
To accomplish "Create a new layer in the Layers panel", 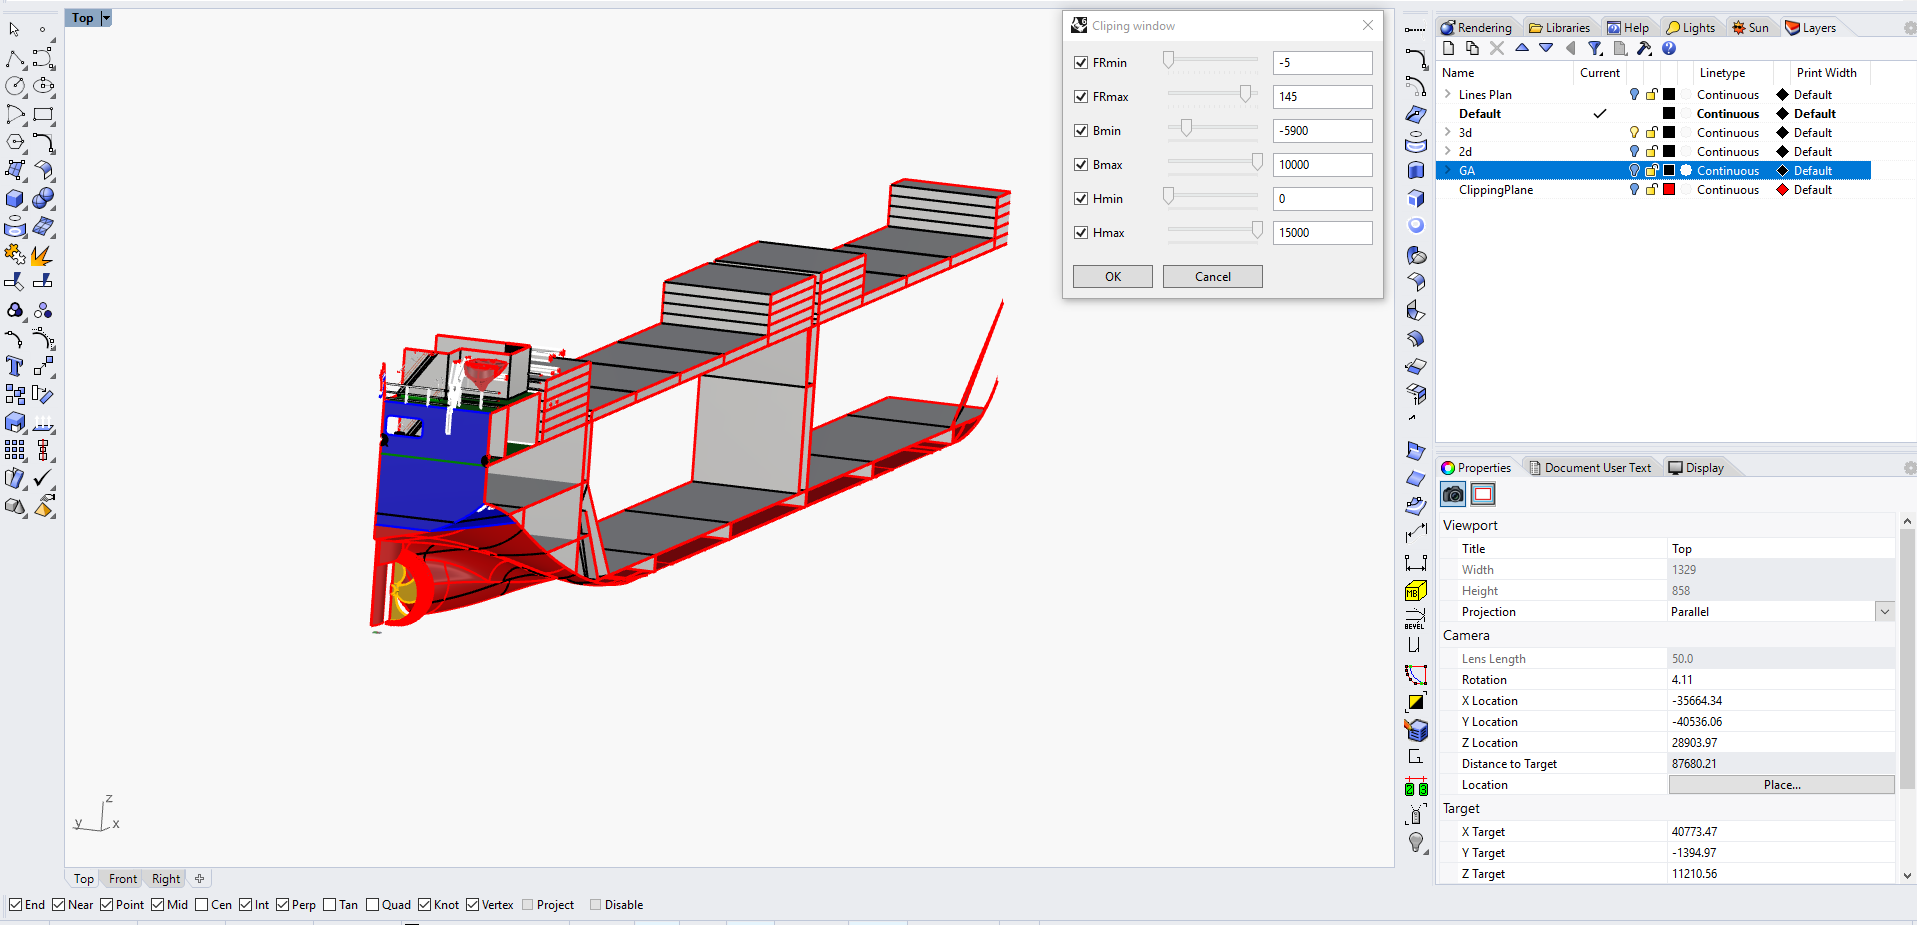I will 1448,48.
